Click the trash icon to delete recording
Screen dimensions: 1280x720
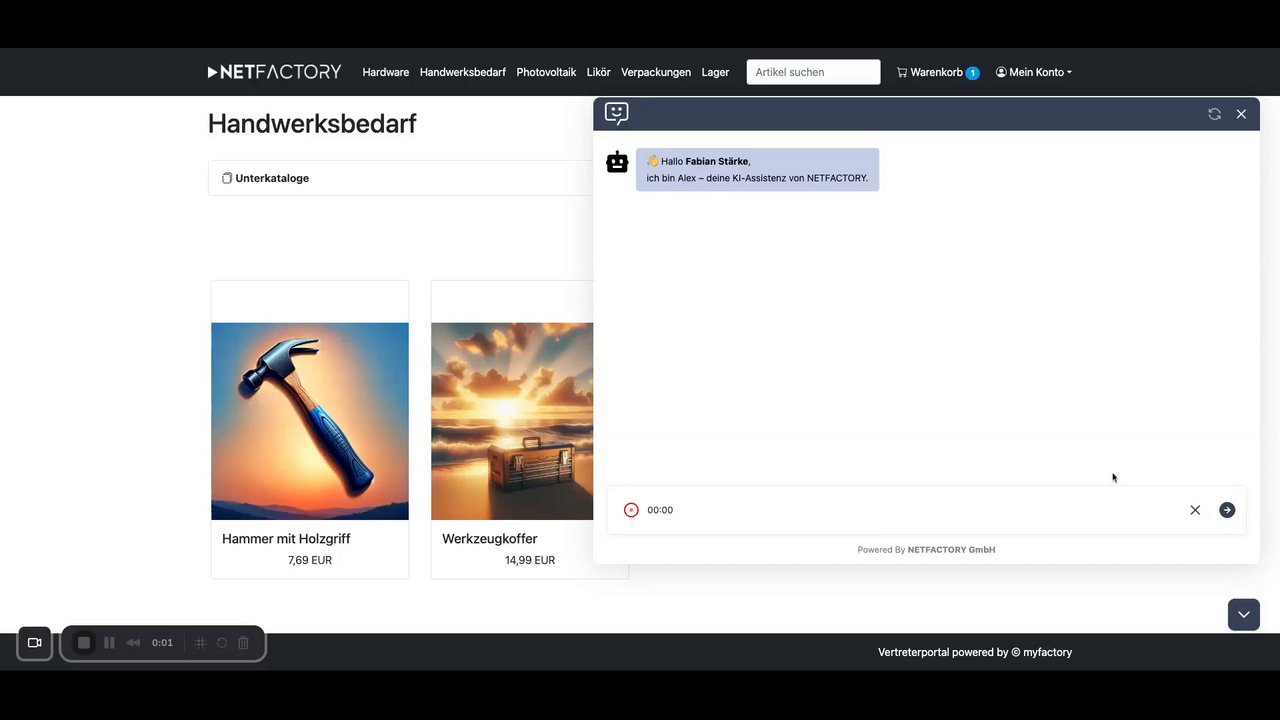(243, 643)
